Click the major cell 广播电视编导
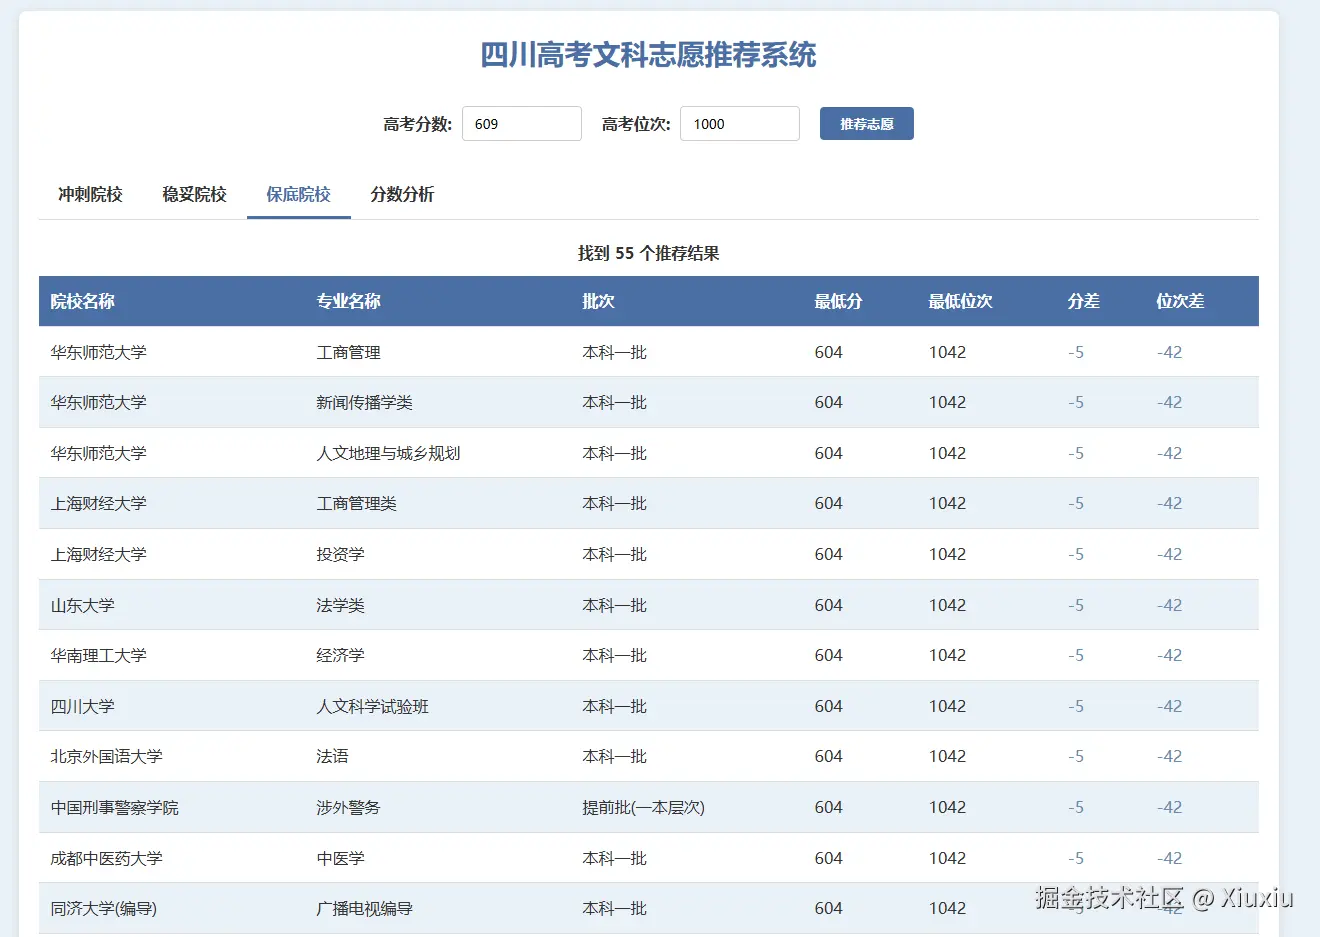 (x=365, y=908)
